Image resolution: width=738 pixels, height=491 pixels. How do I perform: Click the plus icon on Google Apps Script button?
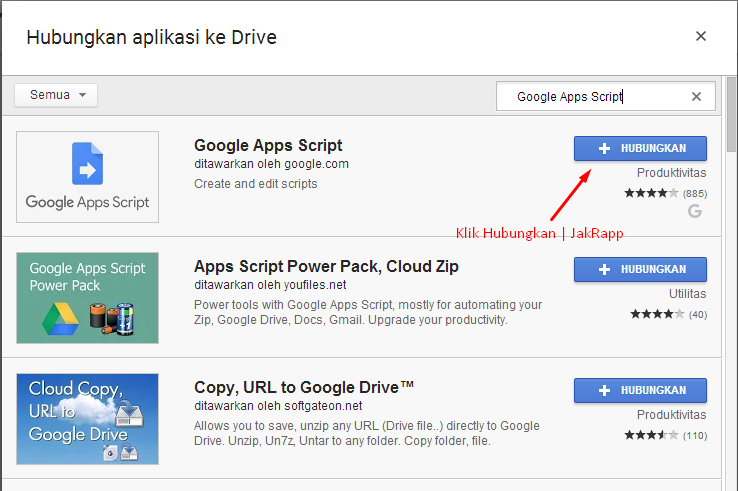point(604,148)
